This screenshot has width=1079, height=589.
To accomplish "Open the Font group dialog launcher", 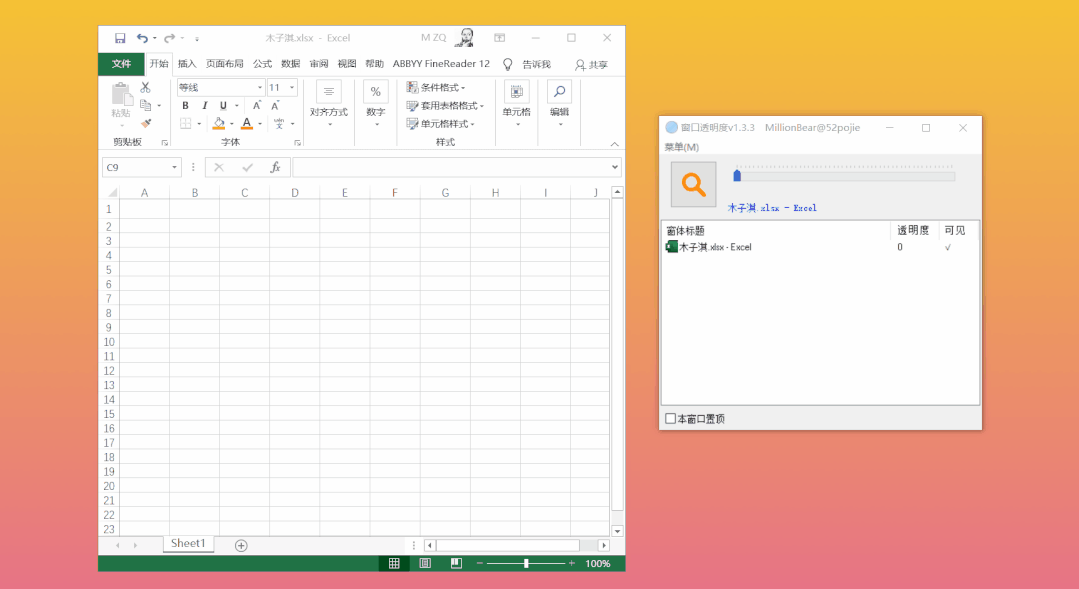I will point(297,143).
